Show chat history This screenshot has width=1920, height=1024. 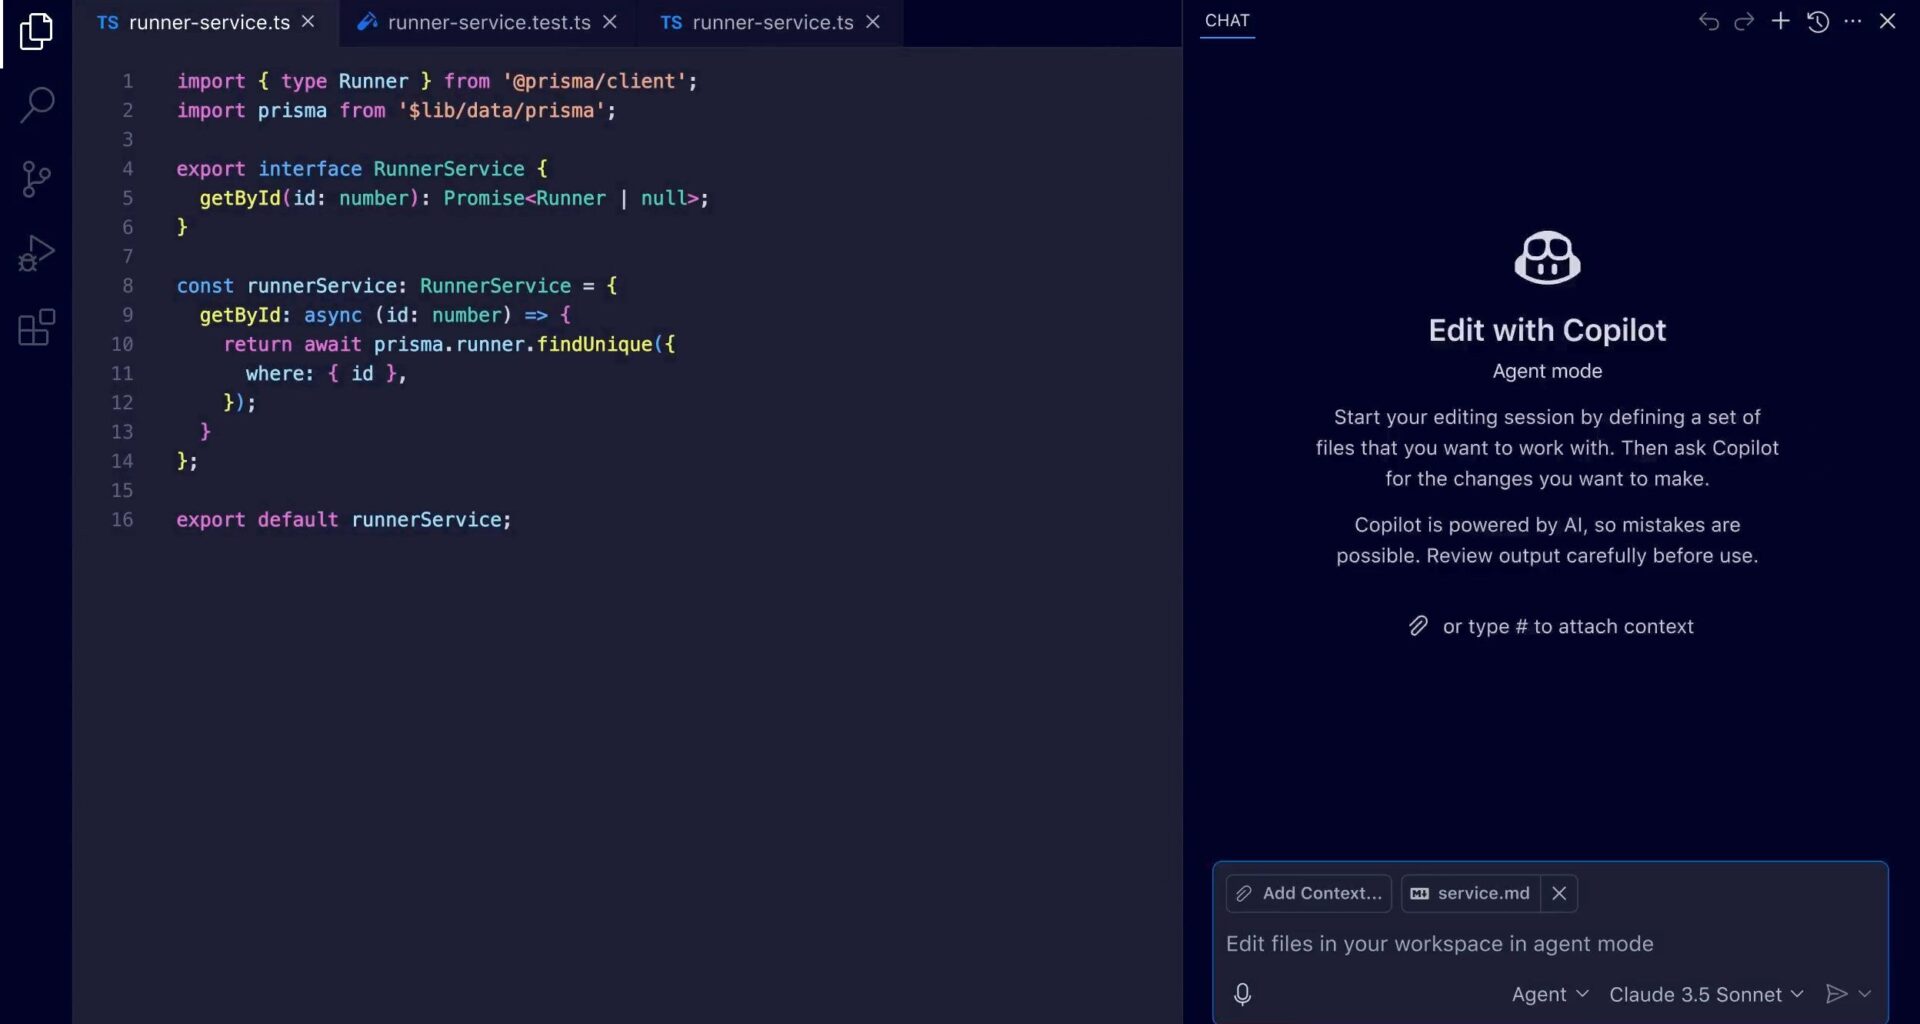tap(1818, 21)
